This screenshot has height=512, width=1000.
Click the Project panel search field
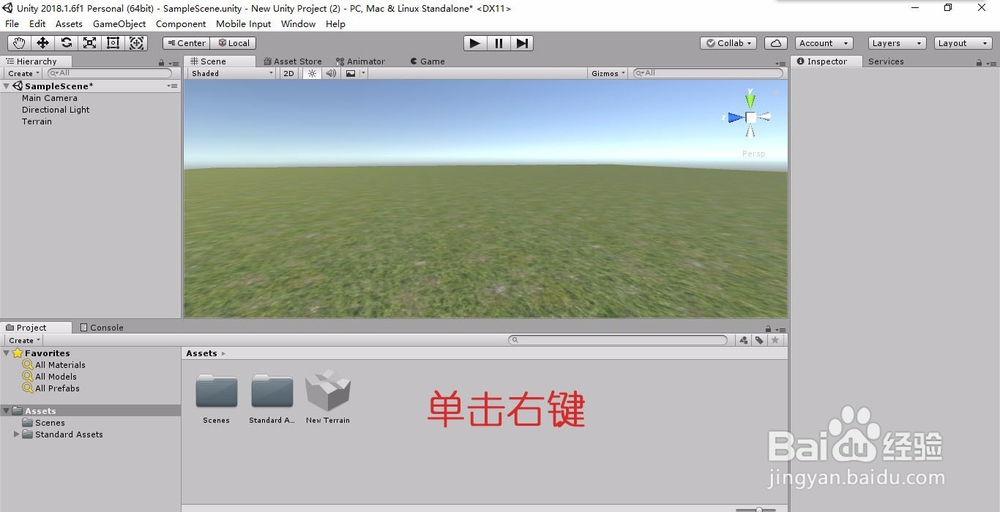pos(618,340)
